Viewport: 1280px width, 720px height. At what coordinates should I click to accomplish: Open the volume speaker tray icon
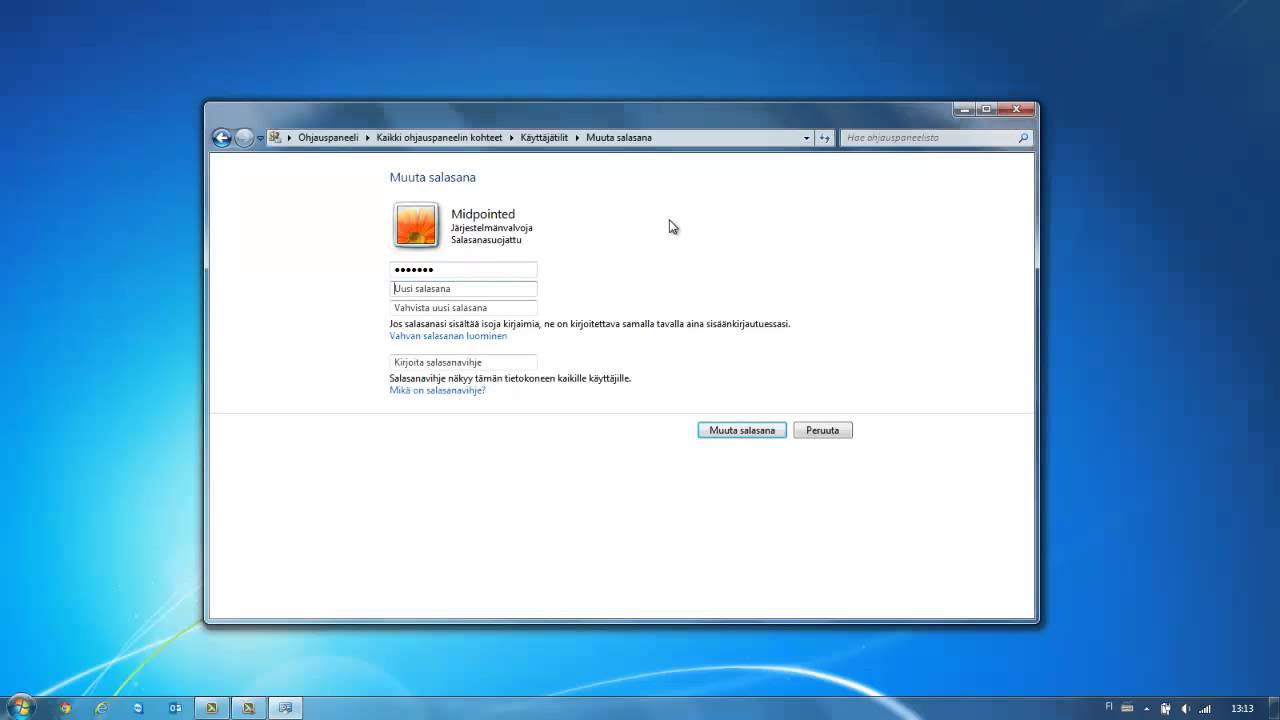pyautogui.click(x=1185, y=708)
